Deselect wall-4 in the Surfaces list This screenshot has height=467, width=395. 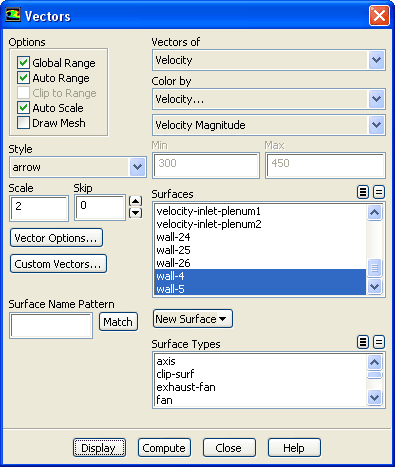(x=260, y=276)
